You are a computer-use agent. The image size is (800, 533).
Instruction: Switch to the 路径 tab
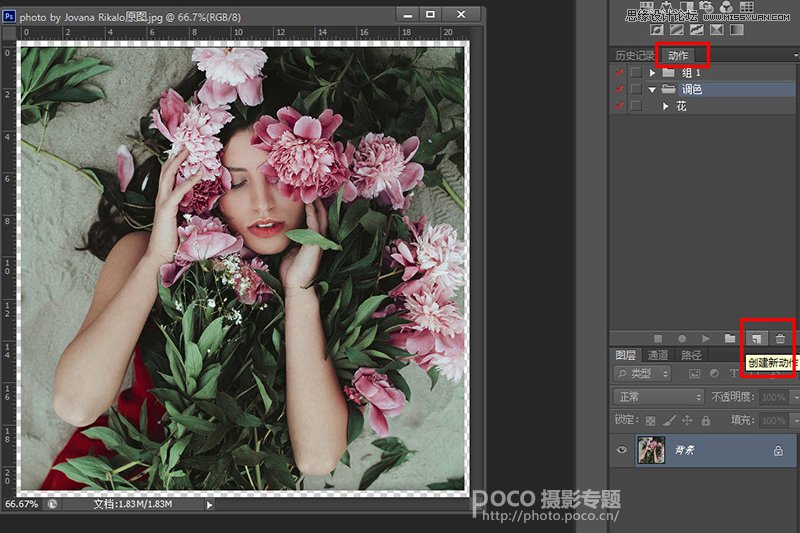(691, 355)
